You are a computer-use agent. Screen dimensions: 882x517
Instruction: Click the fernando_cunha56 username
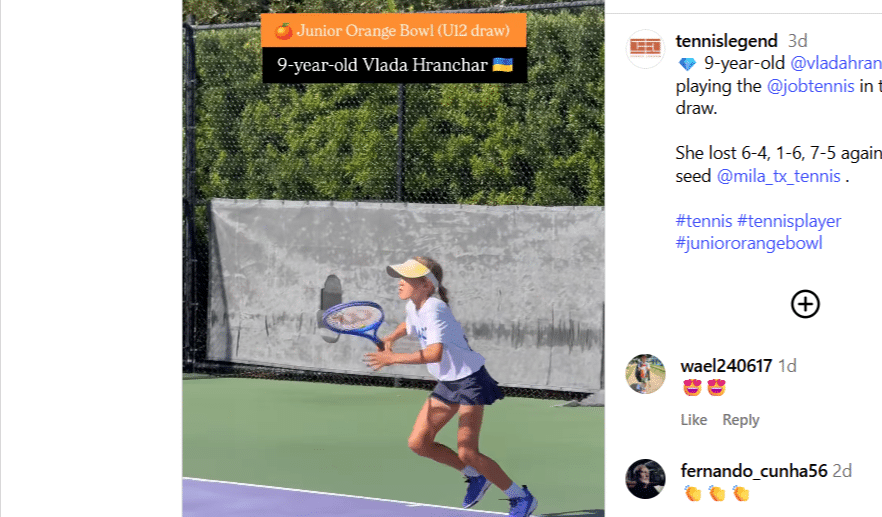pyautogui.click(x=754, y=470)
